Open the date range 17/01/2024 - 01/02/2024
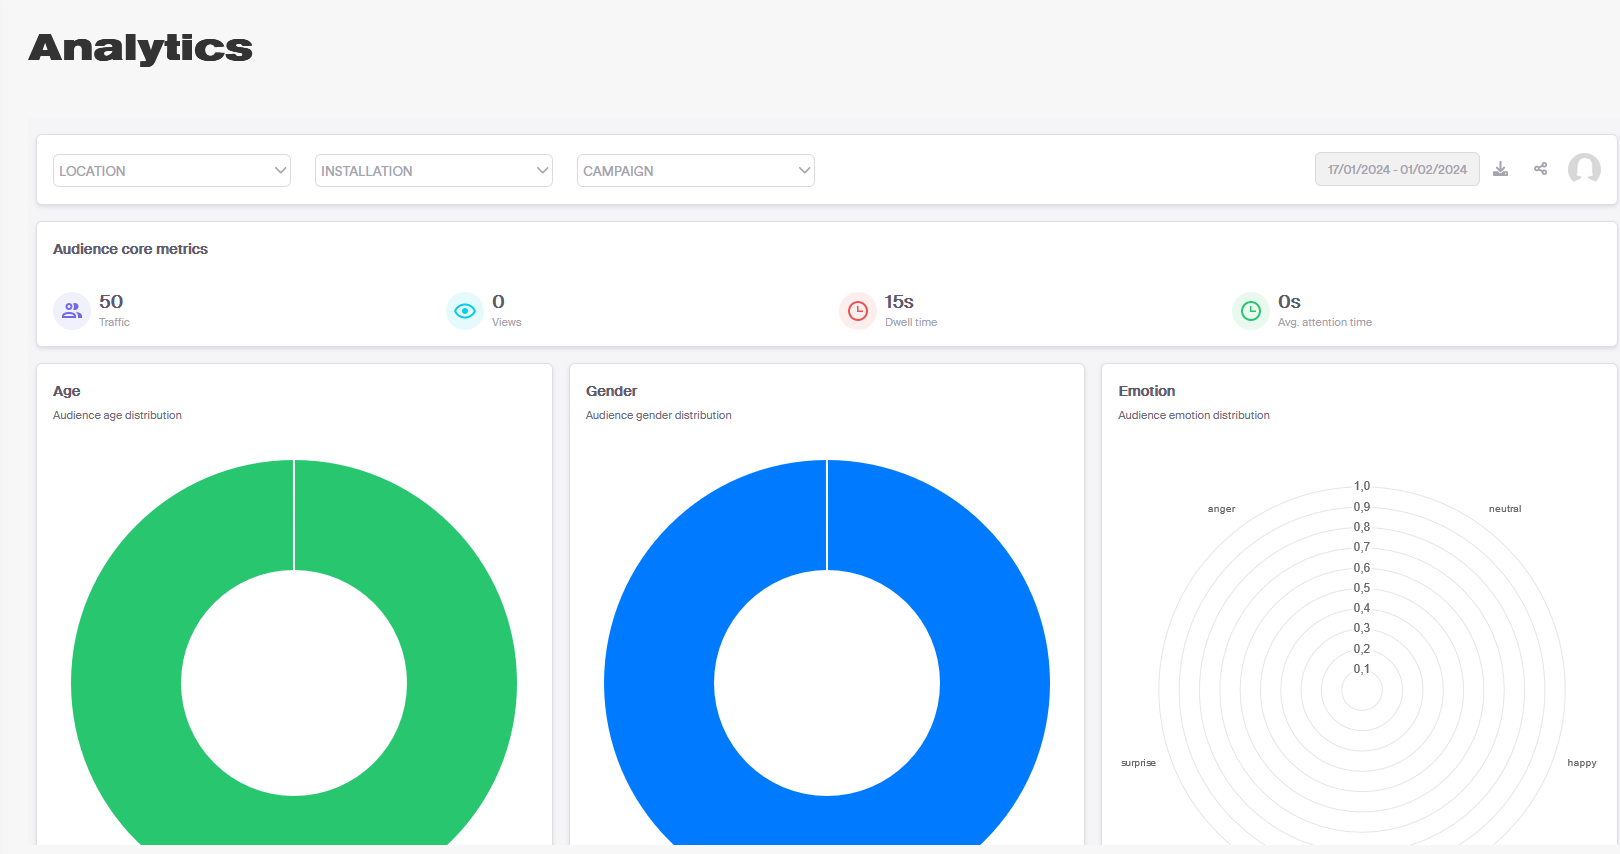Viewport: 1620px width, 854px height. pyautogui.click(x=1397, y=169)
